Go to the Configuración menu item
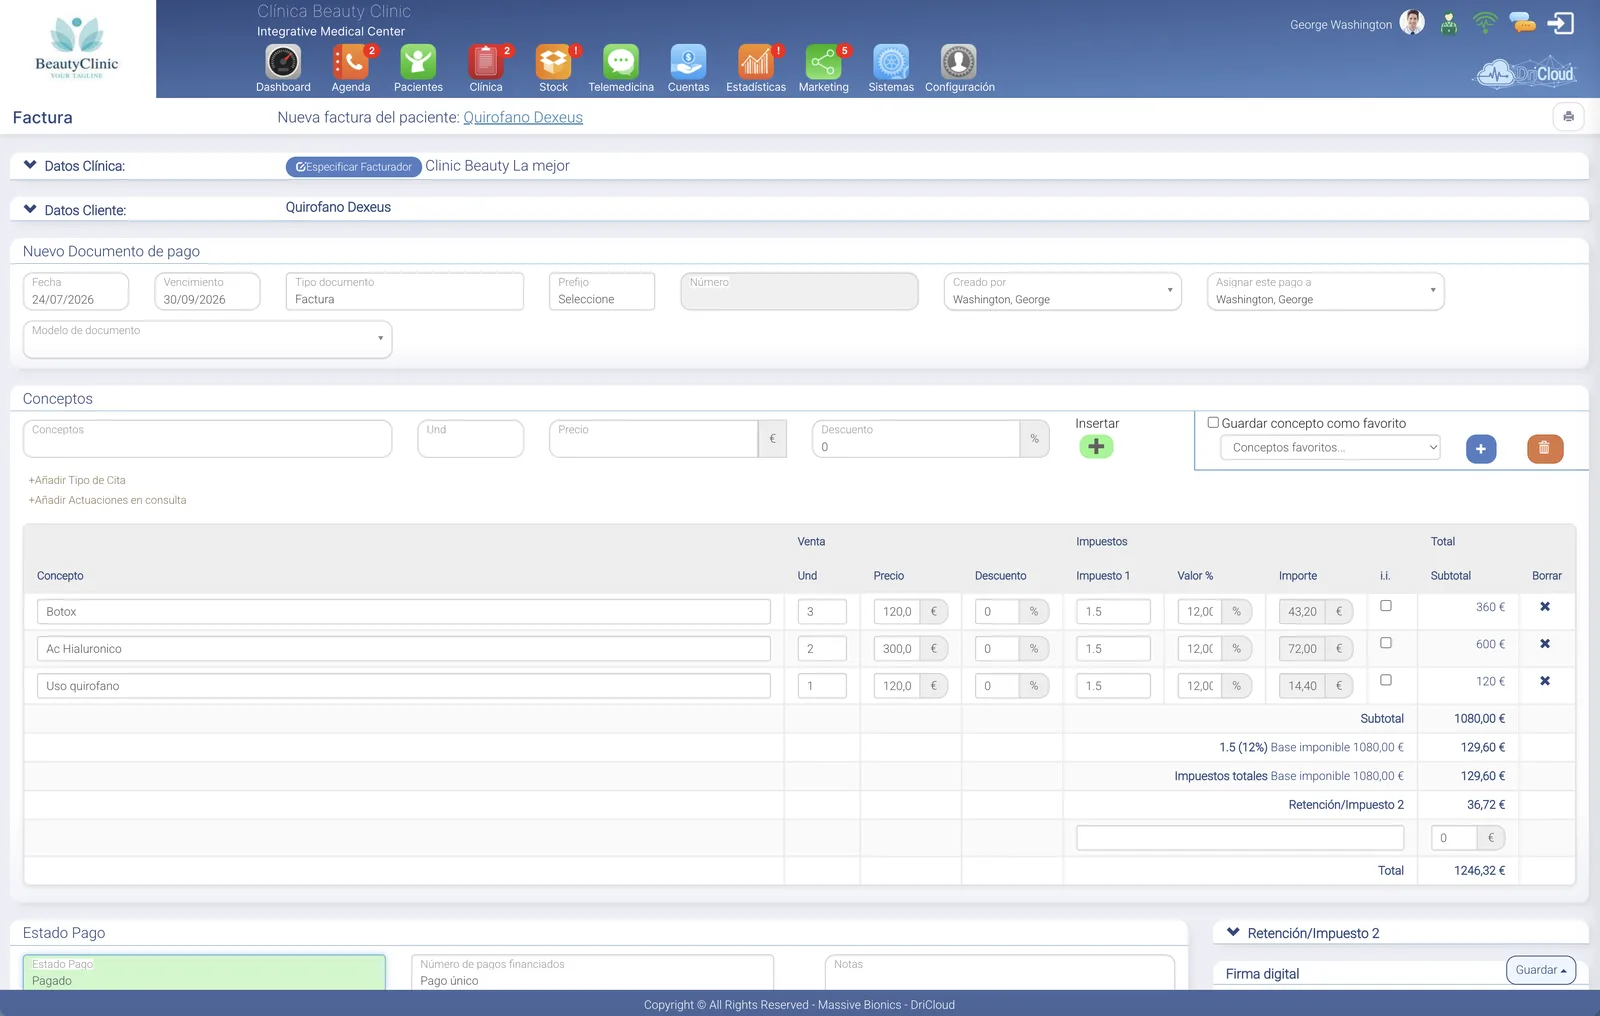 point(959,69)
